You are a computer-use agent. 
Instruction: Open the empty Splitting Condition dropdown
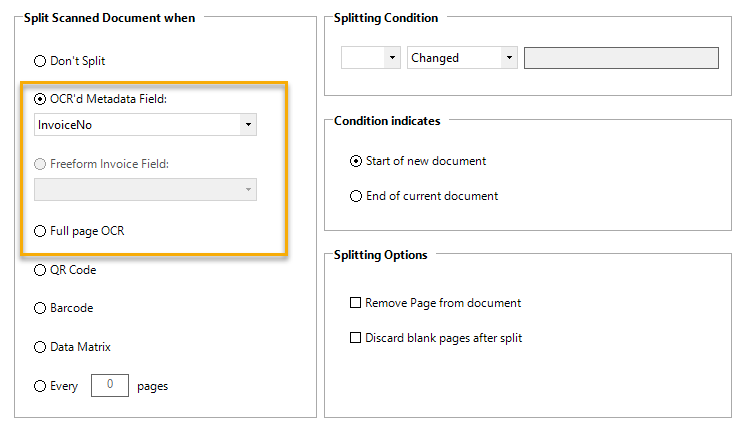(391, 58)
